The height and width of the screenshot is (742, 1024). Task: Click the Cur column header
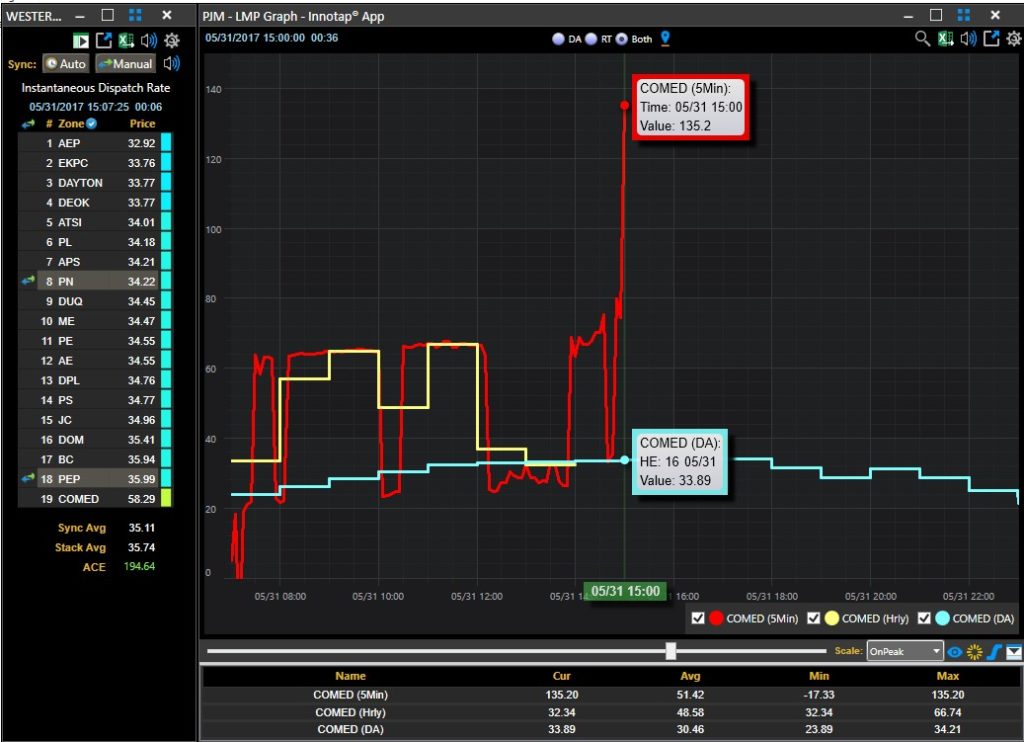pyautogui.click(x=562, y=676)
